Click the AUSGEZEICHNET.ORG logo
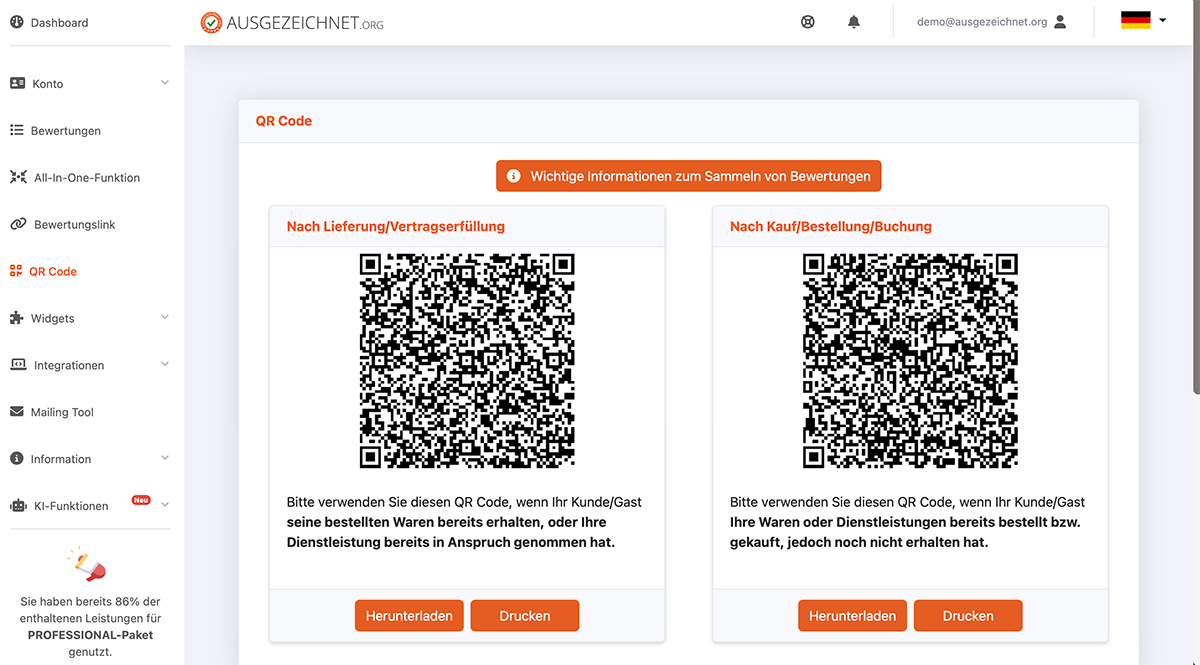 pos(292,22)
